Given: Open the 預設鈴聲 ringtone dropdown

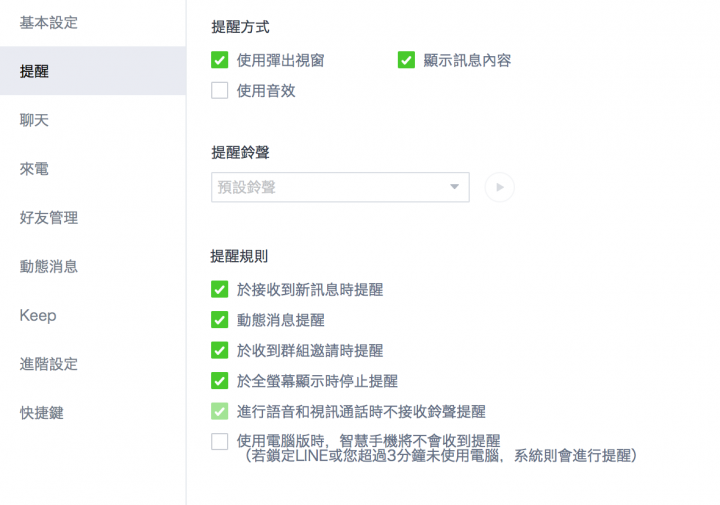Looking at the screenshot, I should click(x=340, y=187).
